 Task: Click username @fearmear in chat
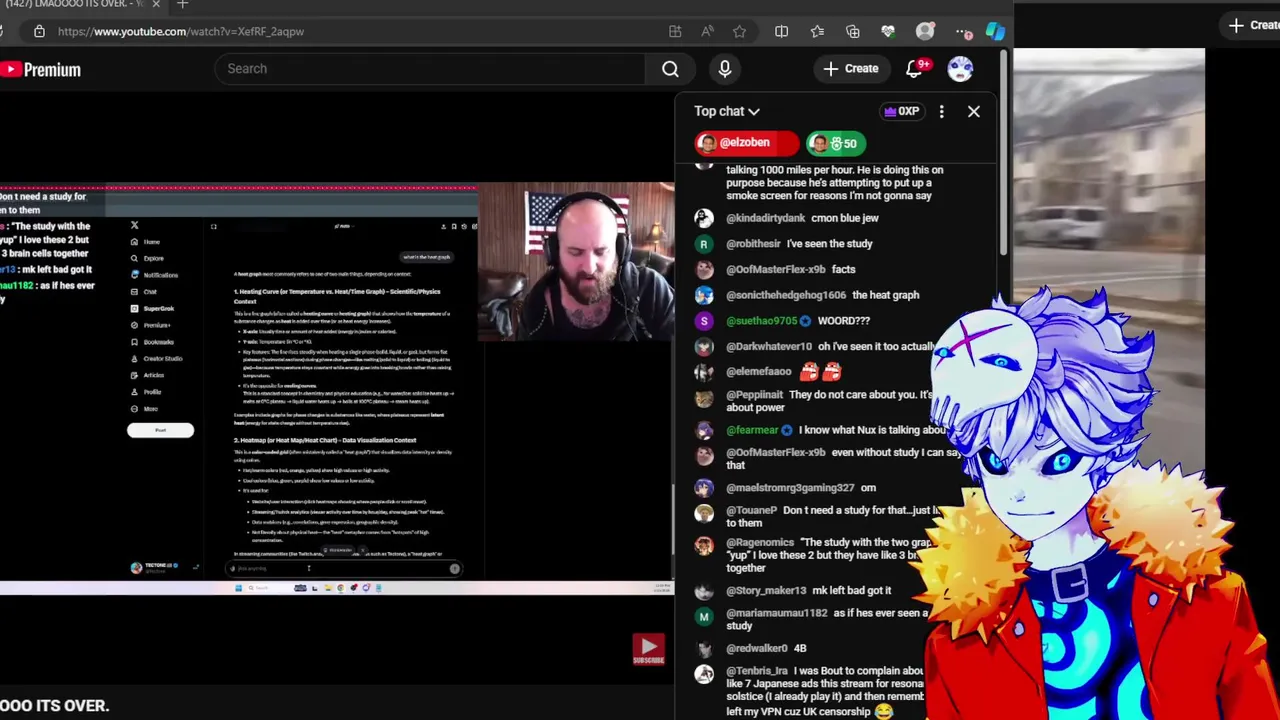752,430
